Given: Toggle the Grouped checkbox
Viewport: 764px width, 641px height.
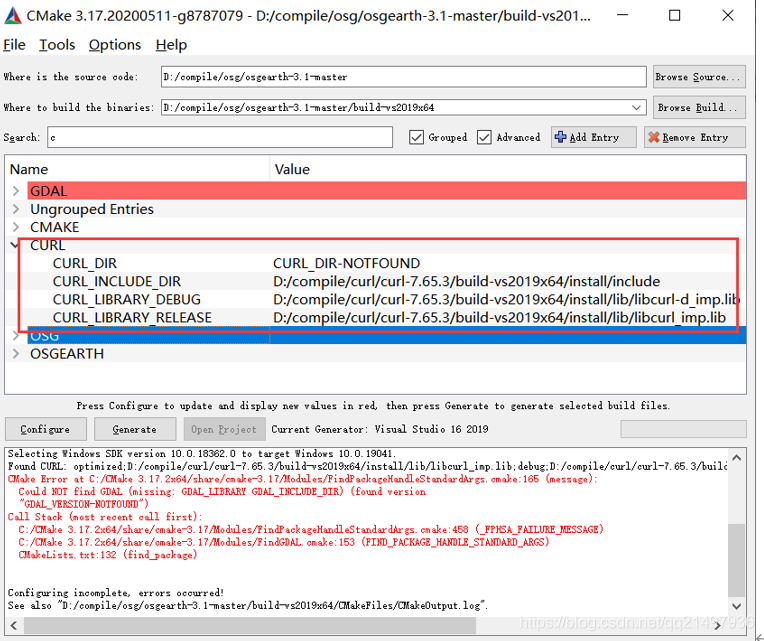Looking at the screenshot, I should tap(416, 137).
